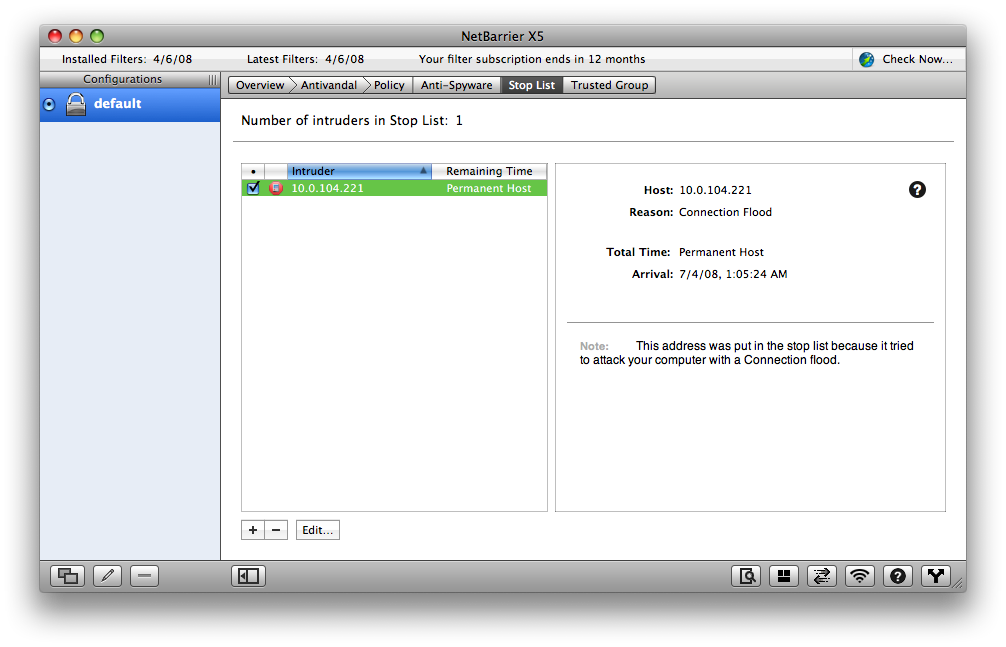This screenshot has width=1006, height=647.
Task: Click the traffic arrows icon button
Action: pos(822,576)
